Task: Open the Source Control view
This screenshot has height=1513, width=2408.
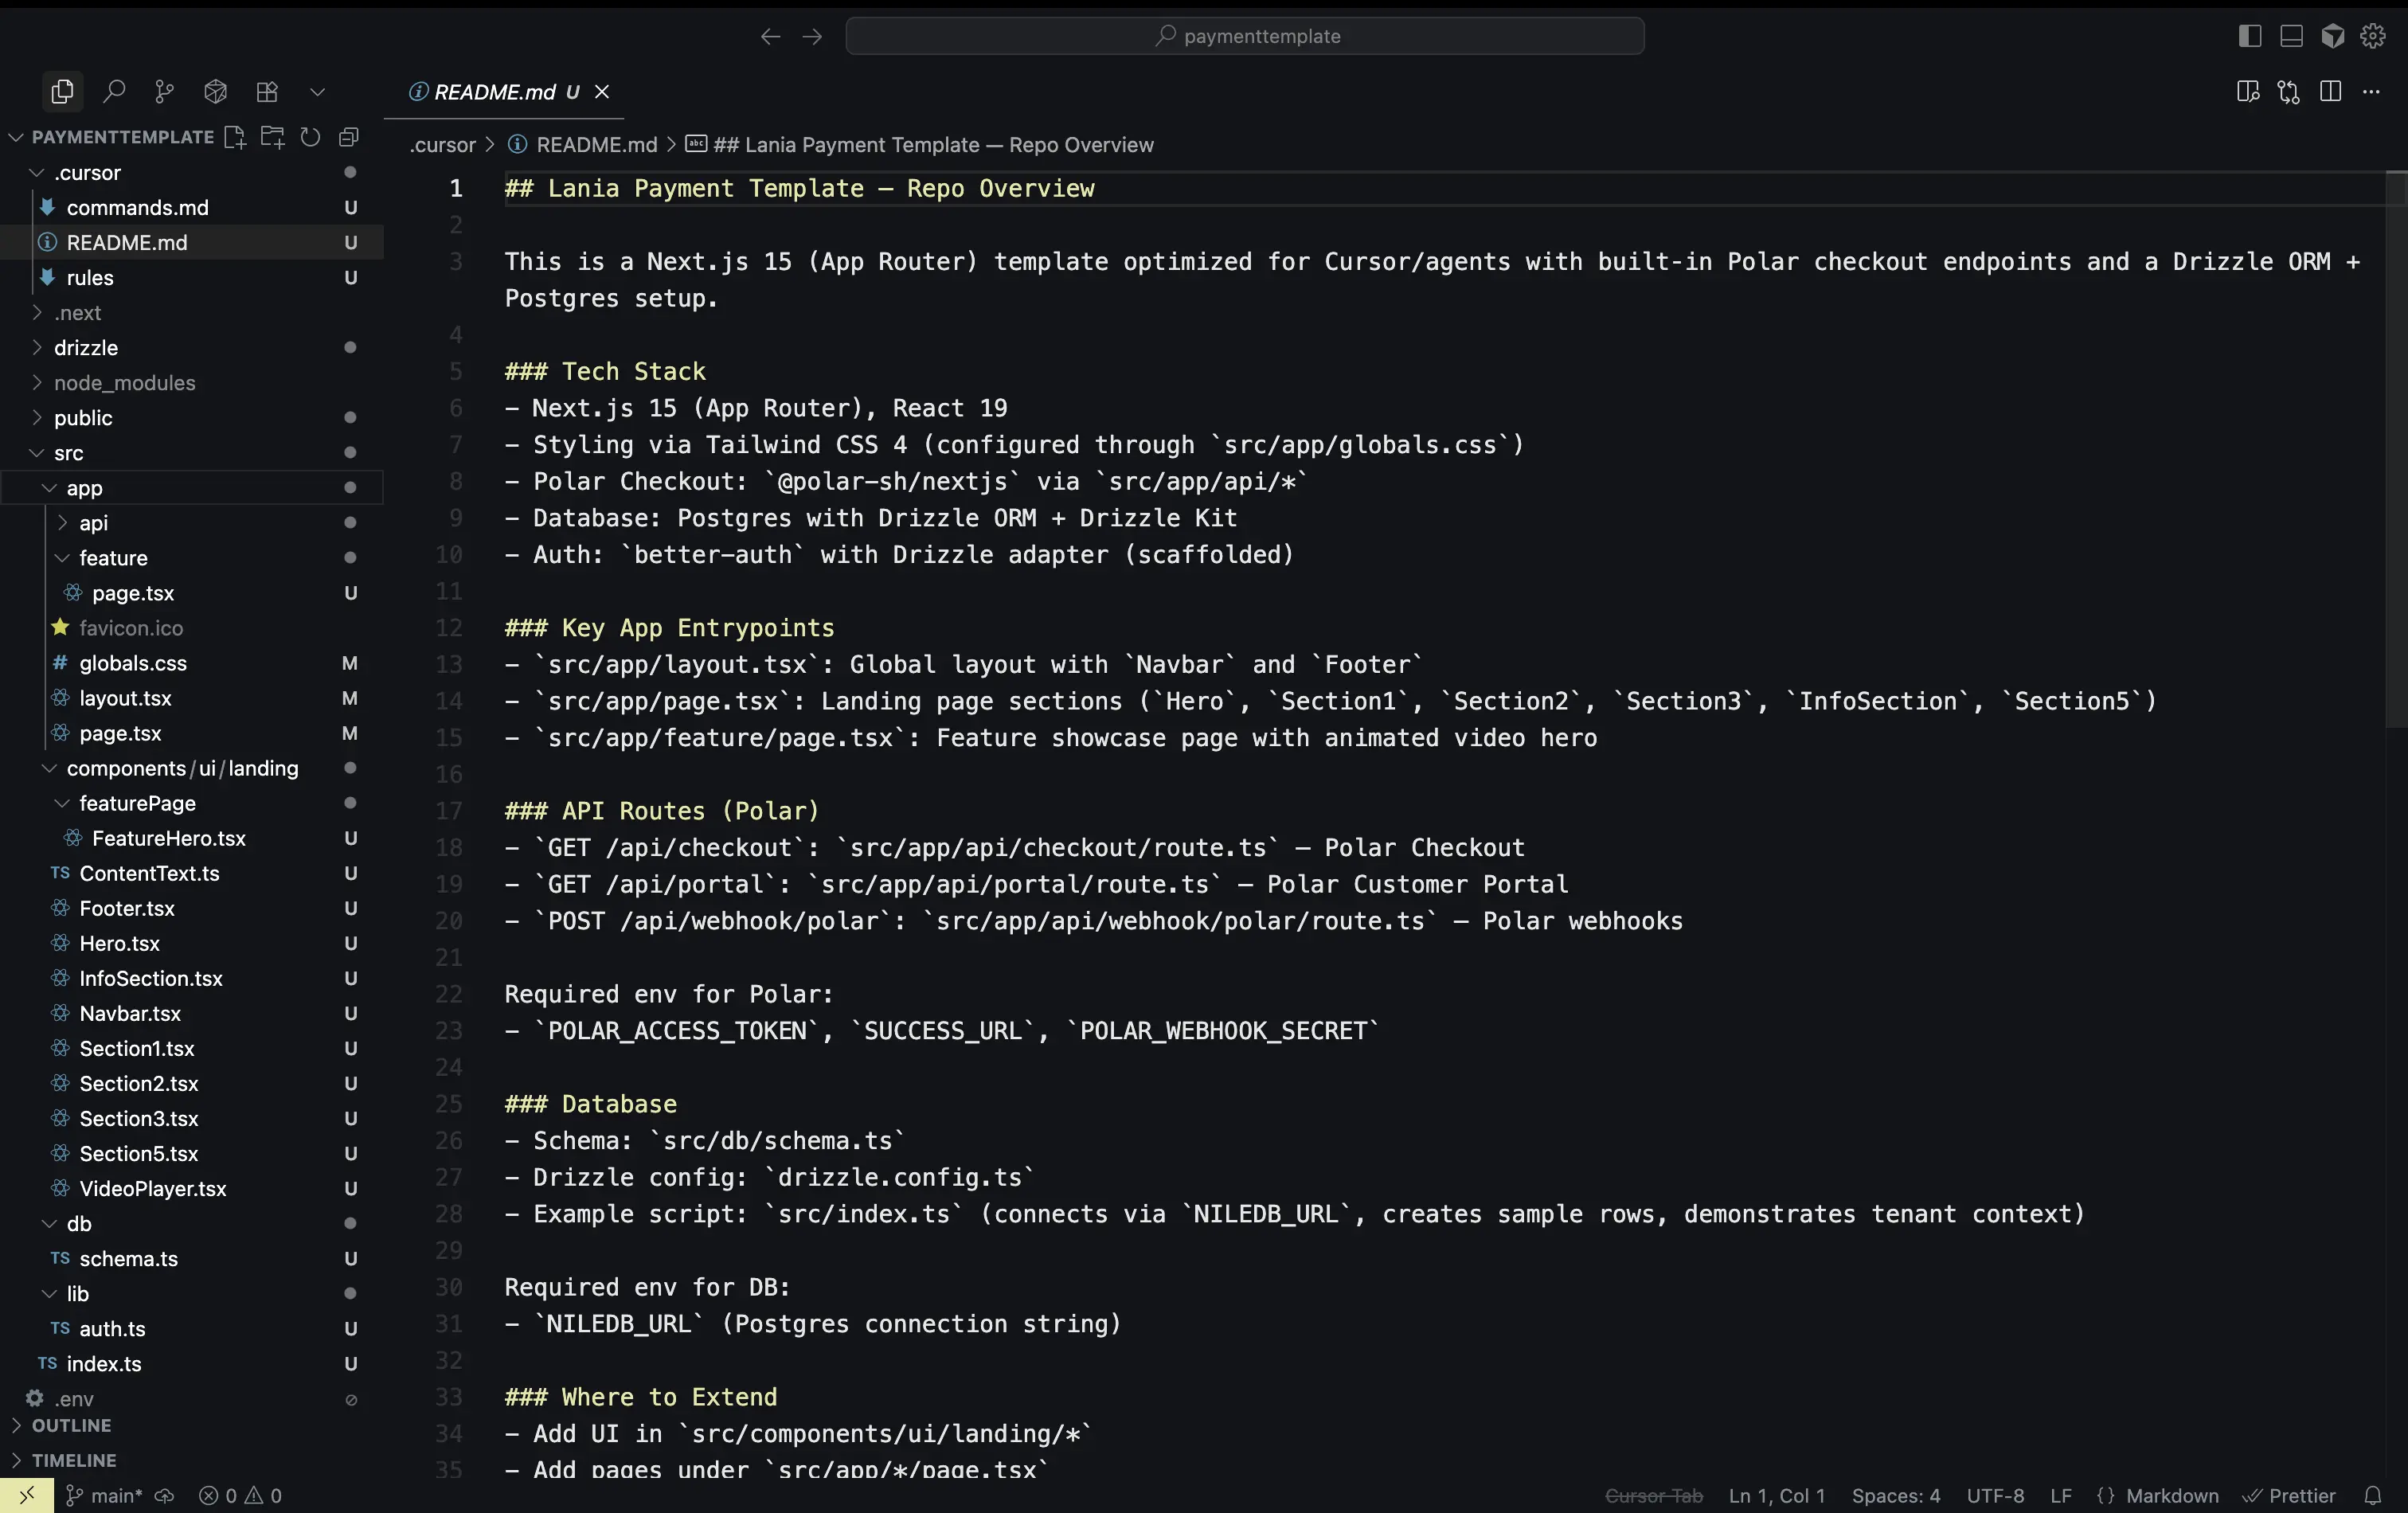Action: 164,92
